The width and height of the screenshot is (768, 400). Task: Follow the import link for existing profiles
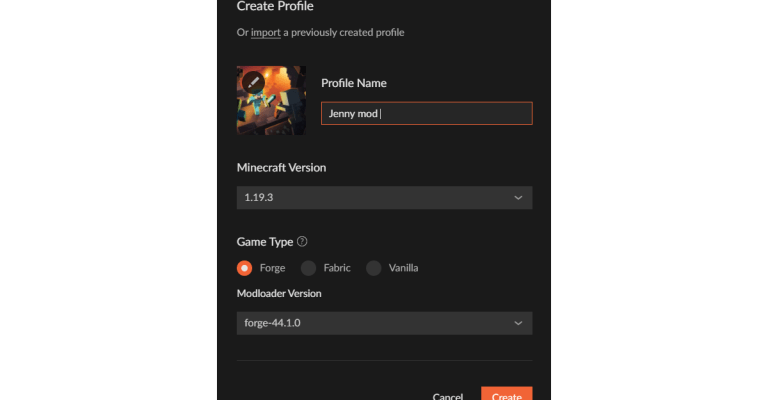tap(265, 33)
